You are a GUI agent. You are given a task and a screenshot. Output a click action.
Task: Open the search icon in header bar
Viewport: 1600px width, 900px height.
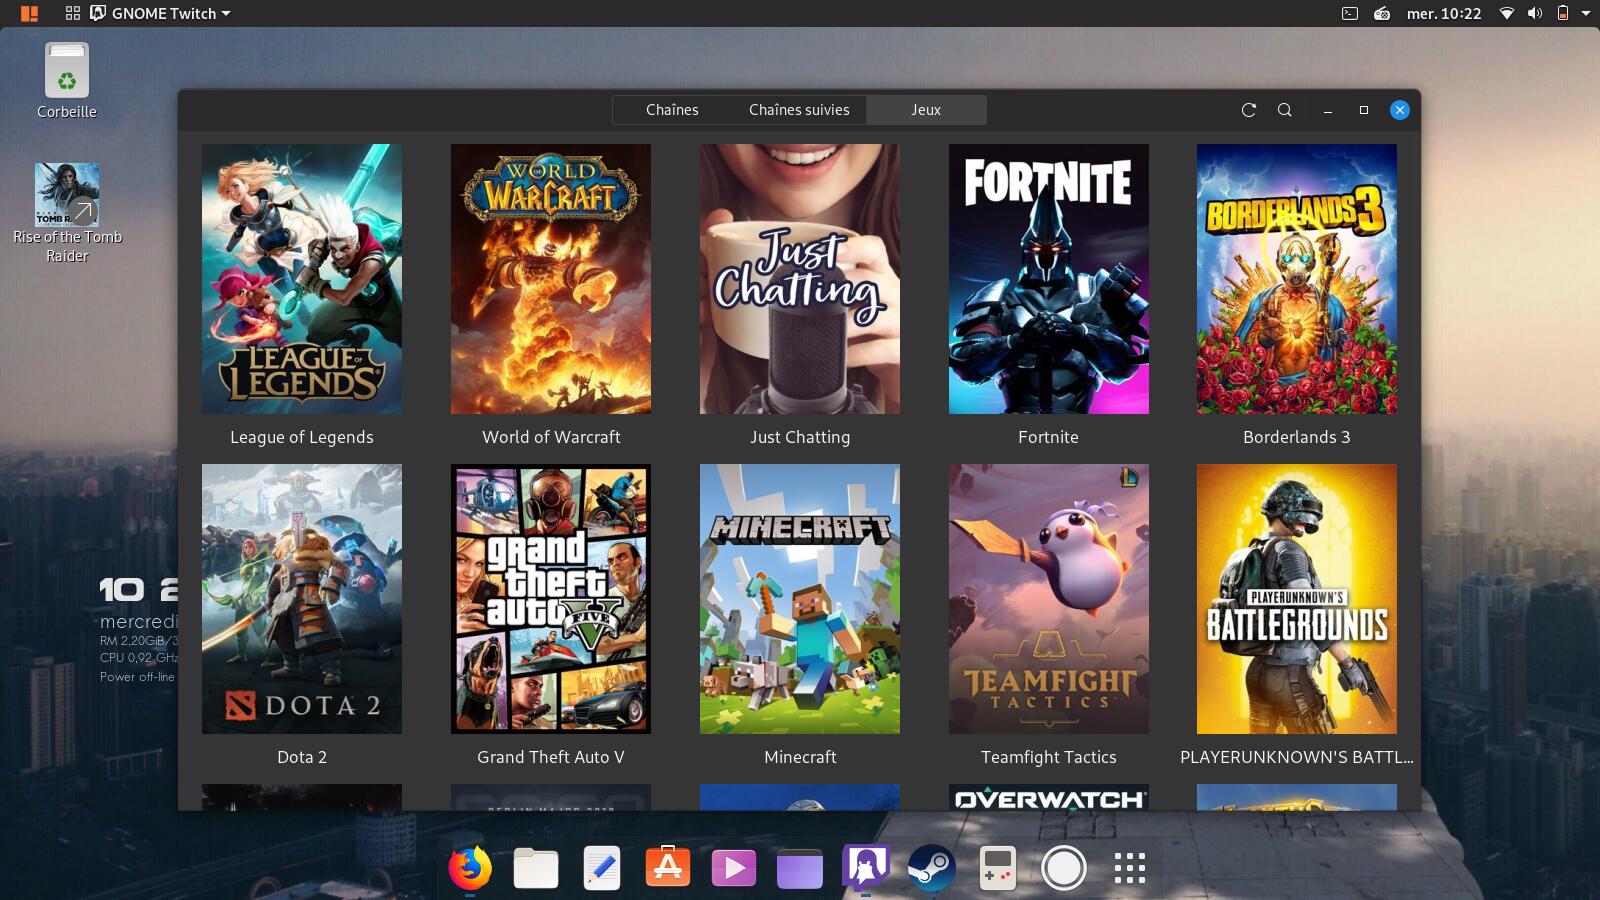tap(1285, 110)
